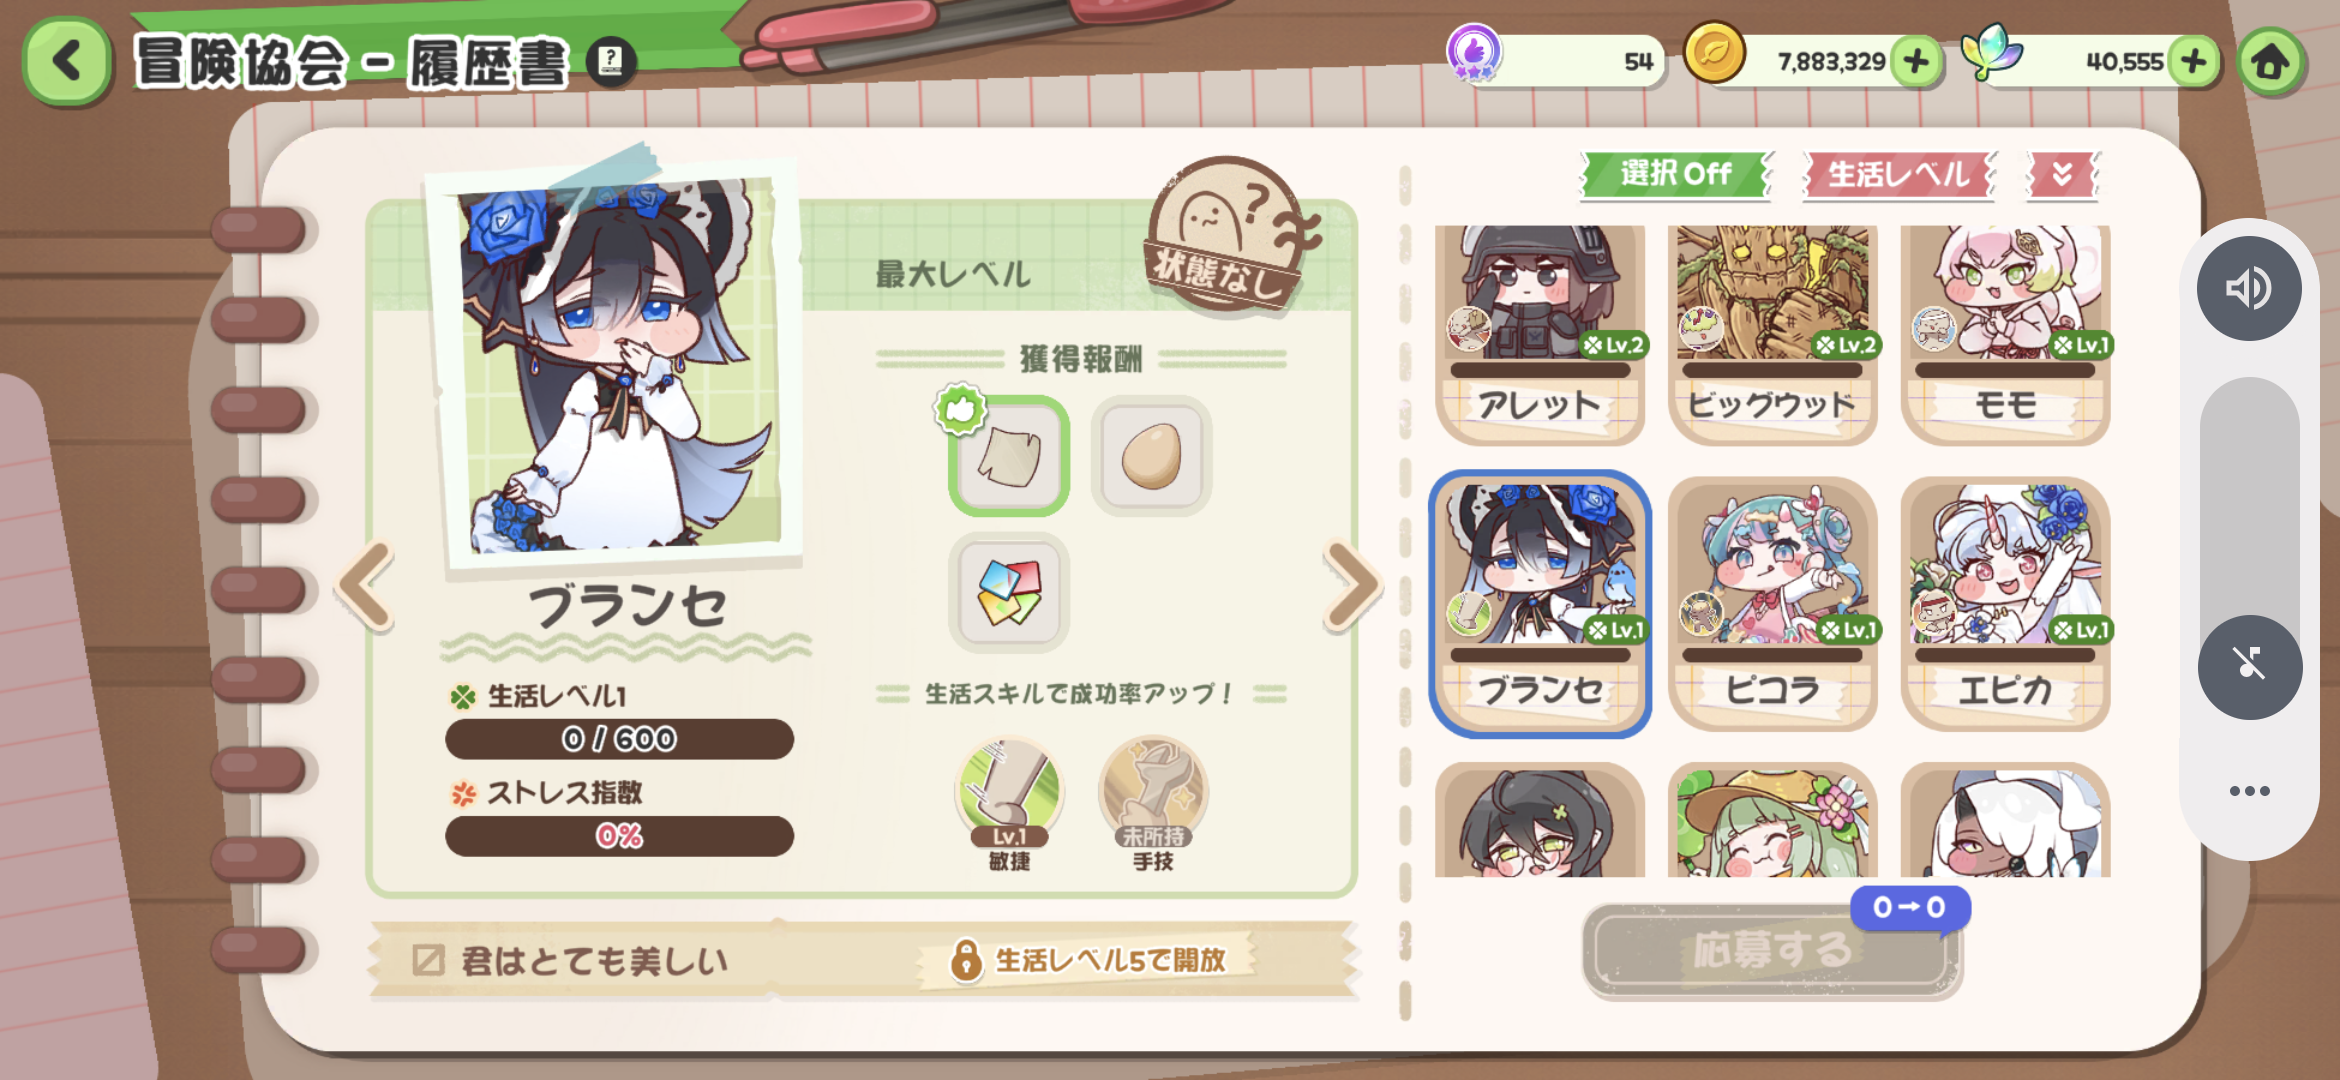Tap the speaker volume icon
The width and height of the screenshot is (2340, 1080).
tap(2249, 289)
